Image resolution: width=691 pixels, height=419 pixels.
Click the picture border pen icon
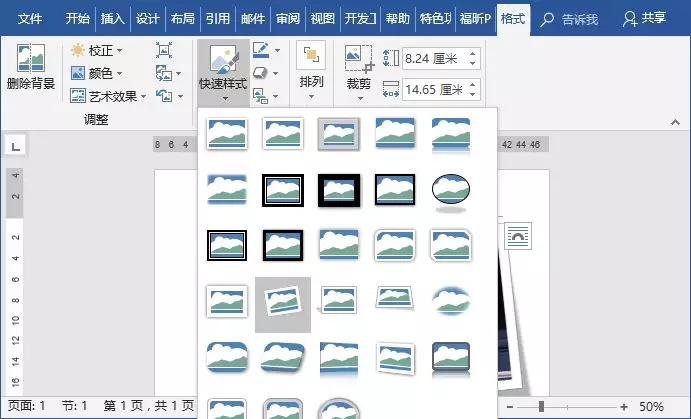click(260, 49)
